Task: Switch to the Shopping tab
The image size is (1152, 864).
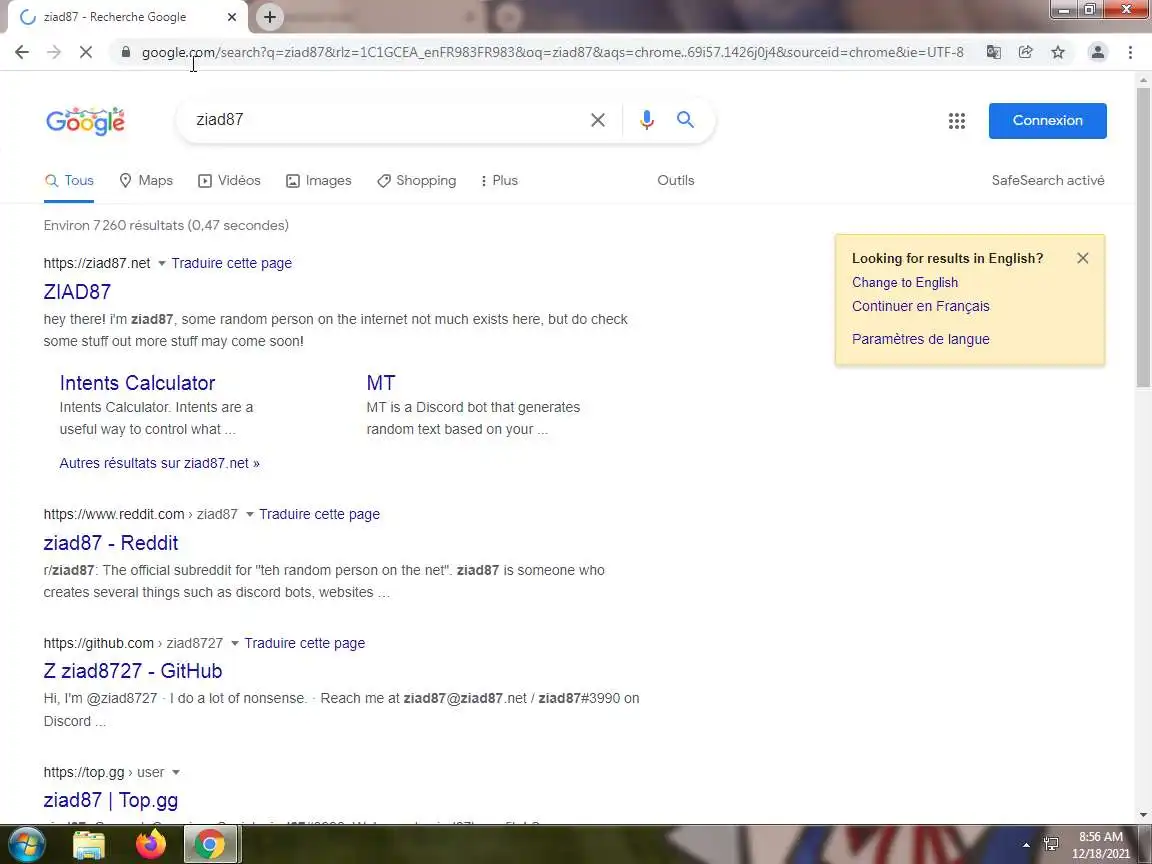Action: click(417, 181)
